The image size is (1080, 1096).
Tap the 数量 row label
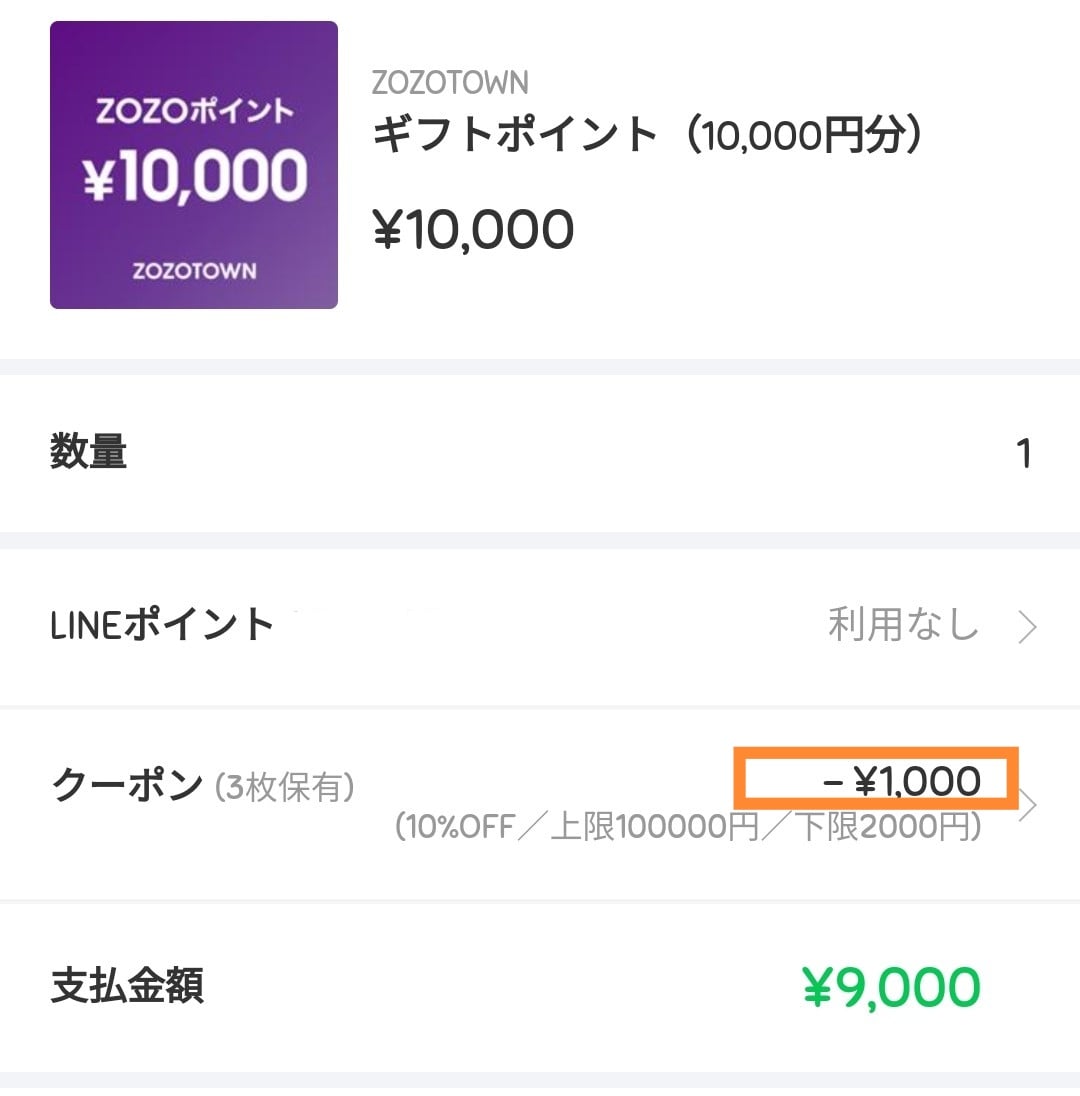[x=89, y=453]
